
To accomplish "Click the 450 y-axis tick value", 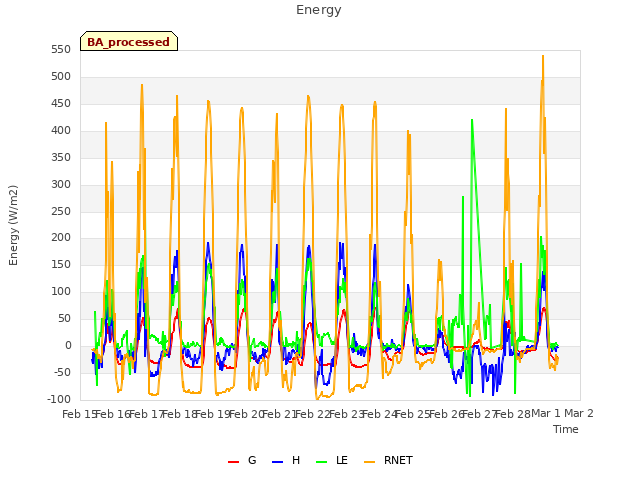I will (x=61, y=104).
